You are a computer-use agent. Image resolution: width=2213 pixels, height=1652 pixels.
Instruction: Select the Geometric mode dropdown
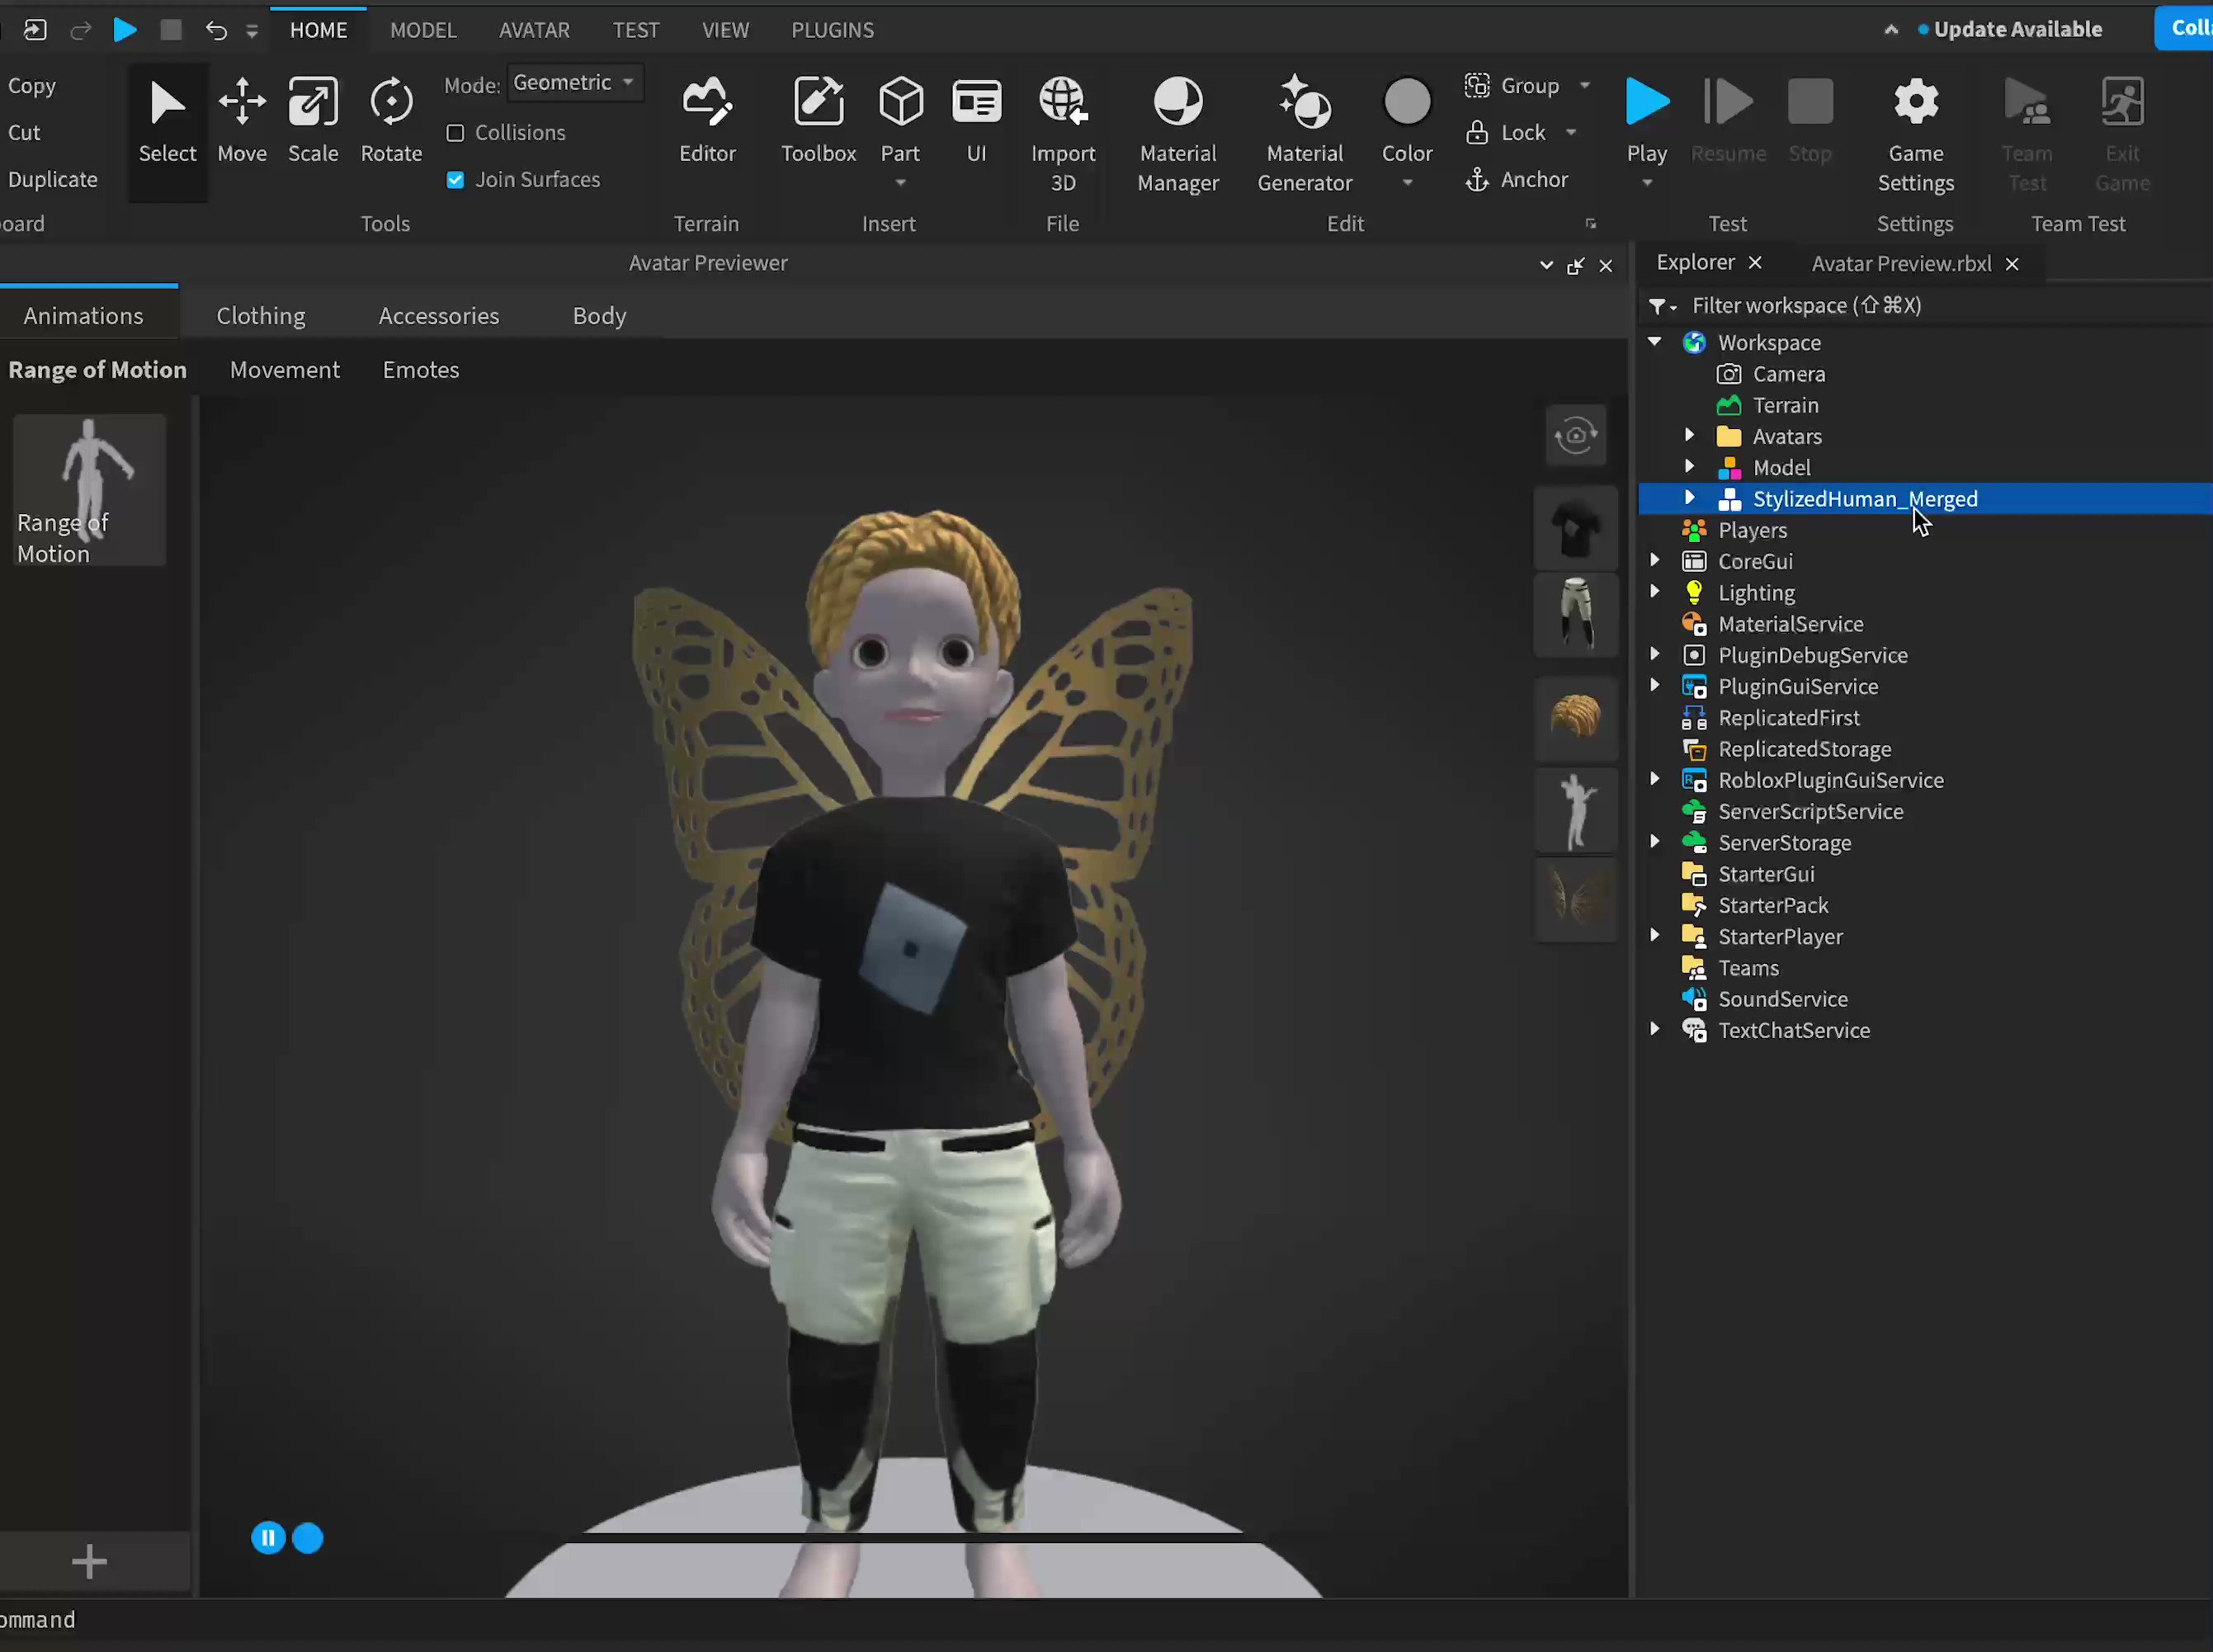click(573, 82)
